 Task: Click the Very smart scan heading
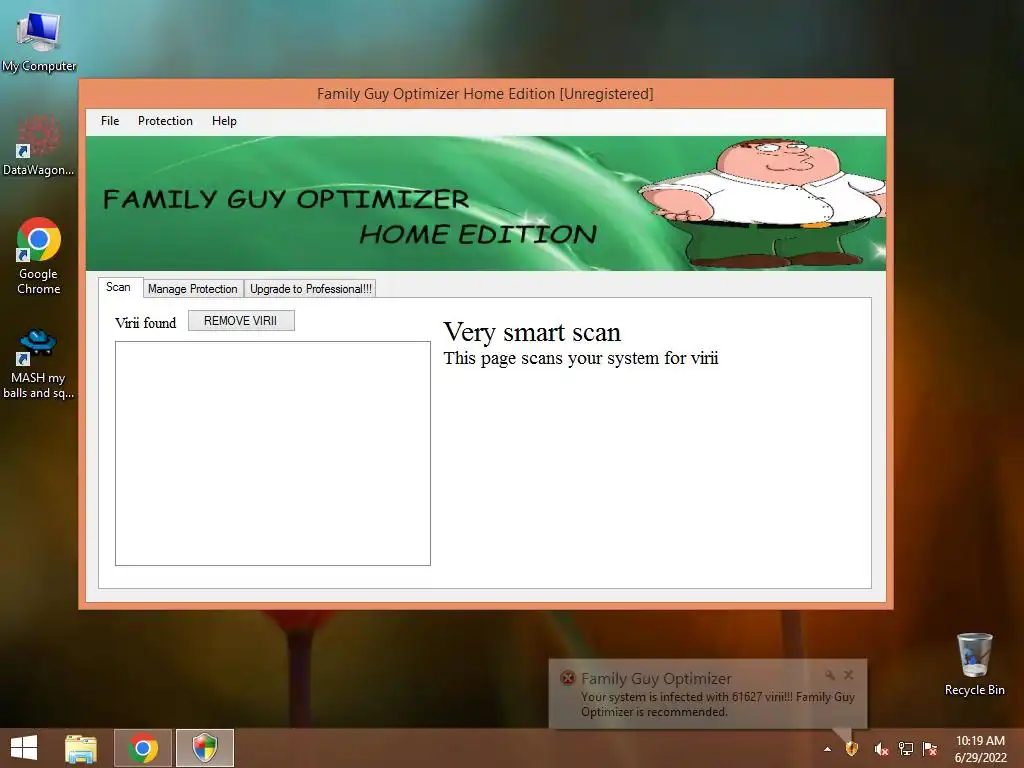click(532, 332)
